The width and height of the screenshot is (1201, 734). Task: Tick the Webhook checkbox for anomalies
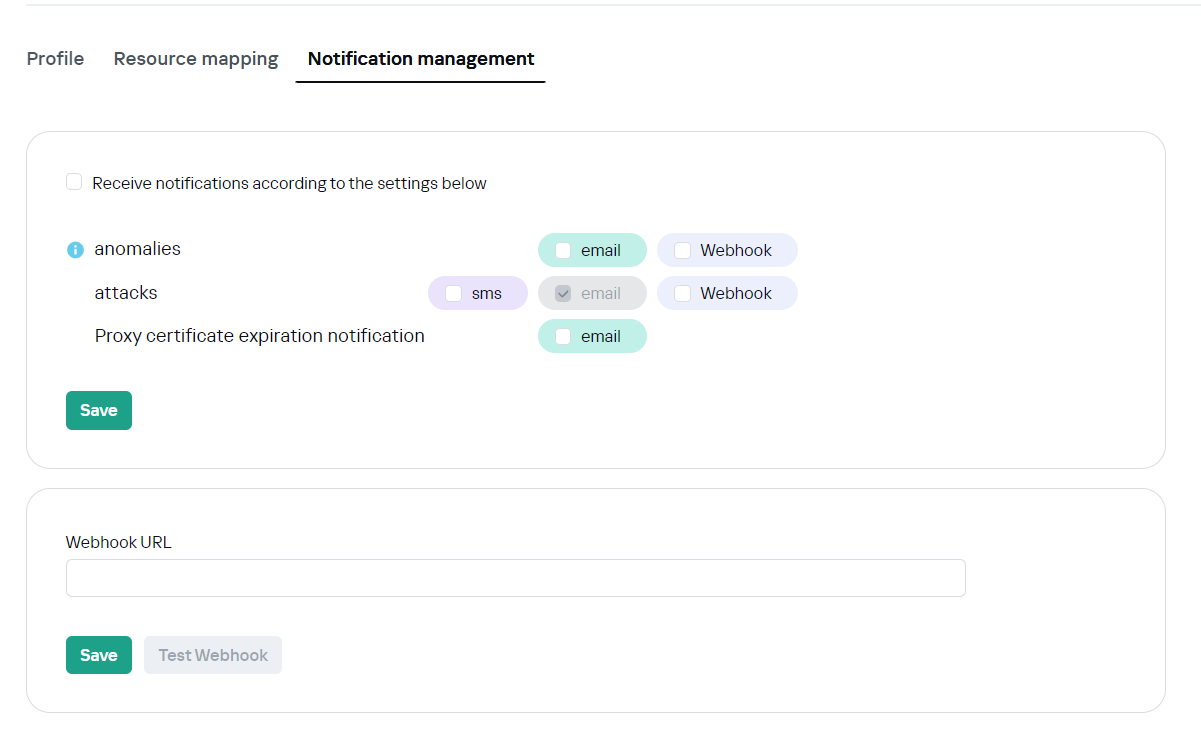tap(682, 251)
